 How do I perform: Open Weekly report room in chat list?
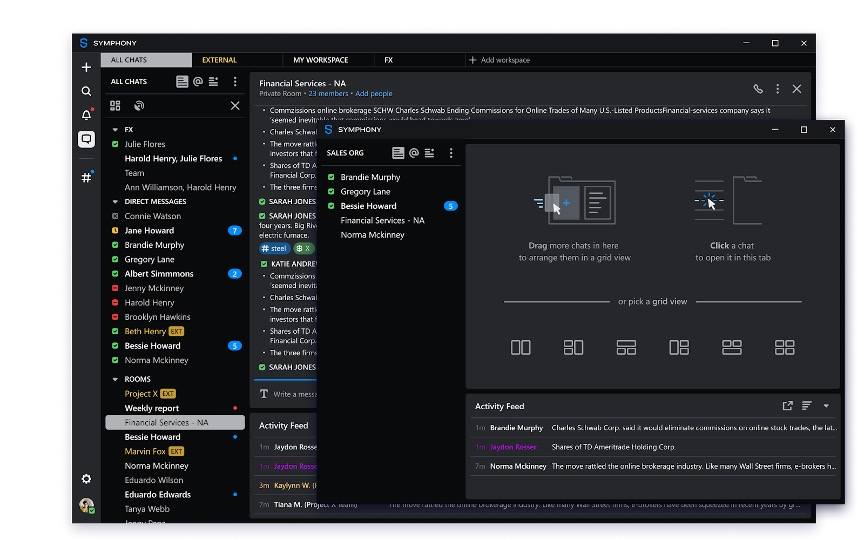152,408
